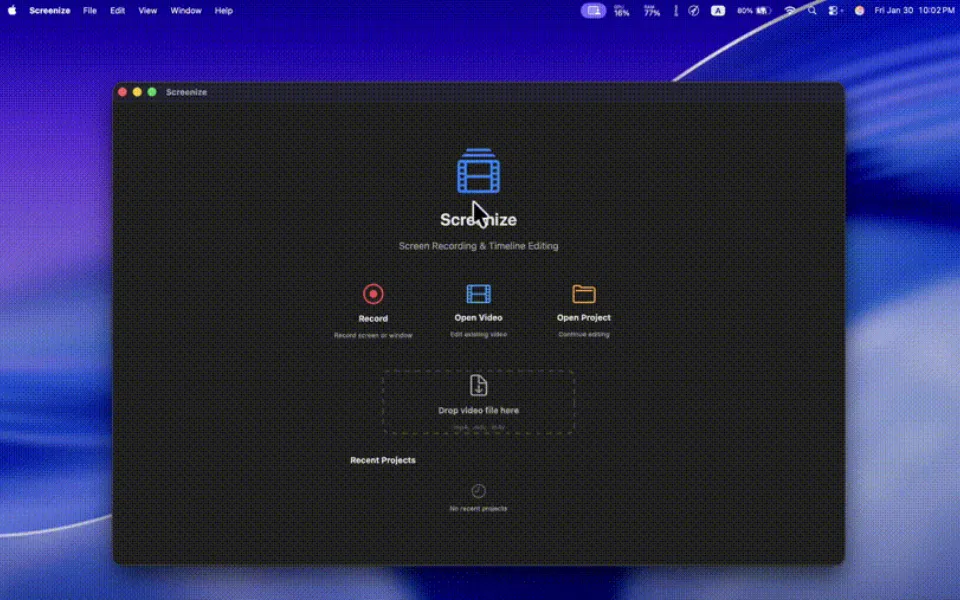The height and width of the screenshot is (600, 960).
Task: Click the 'Recent Projects' heading
Action: point(383,460)
